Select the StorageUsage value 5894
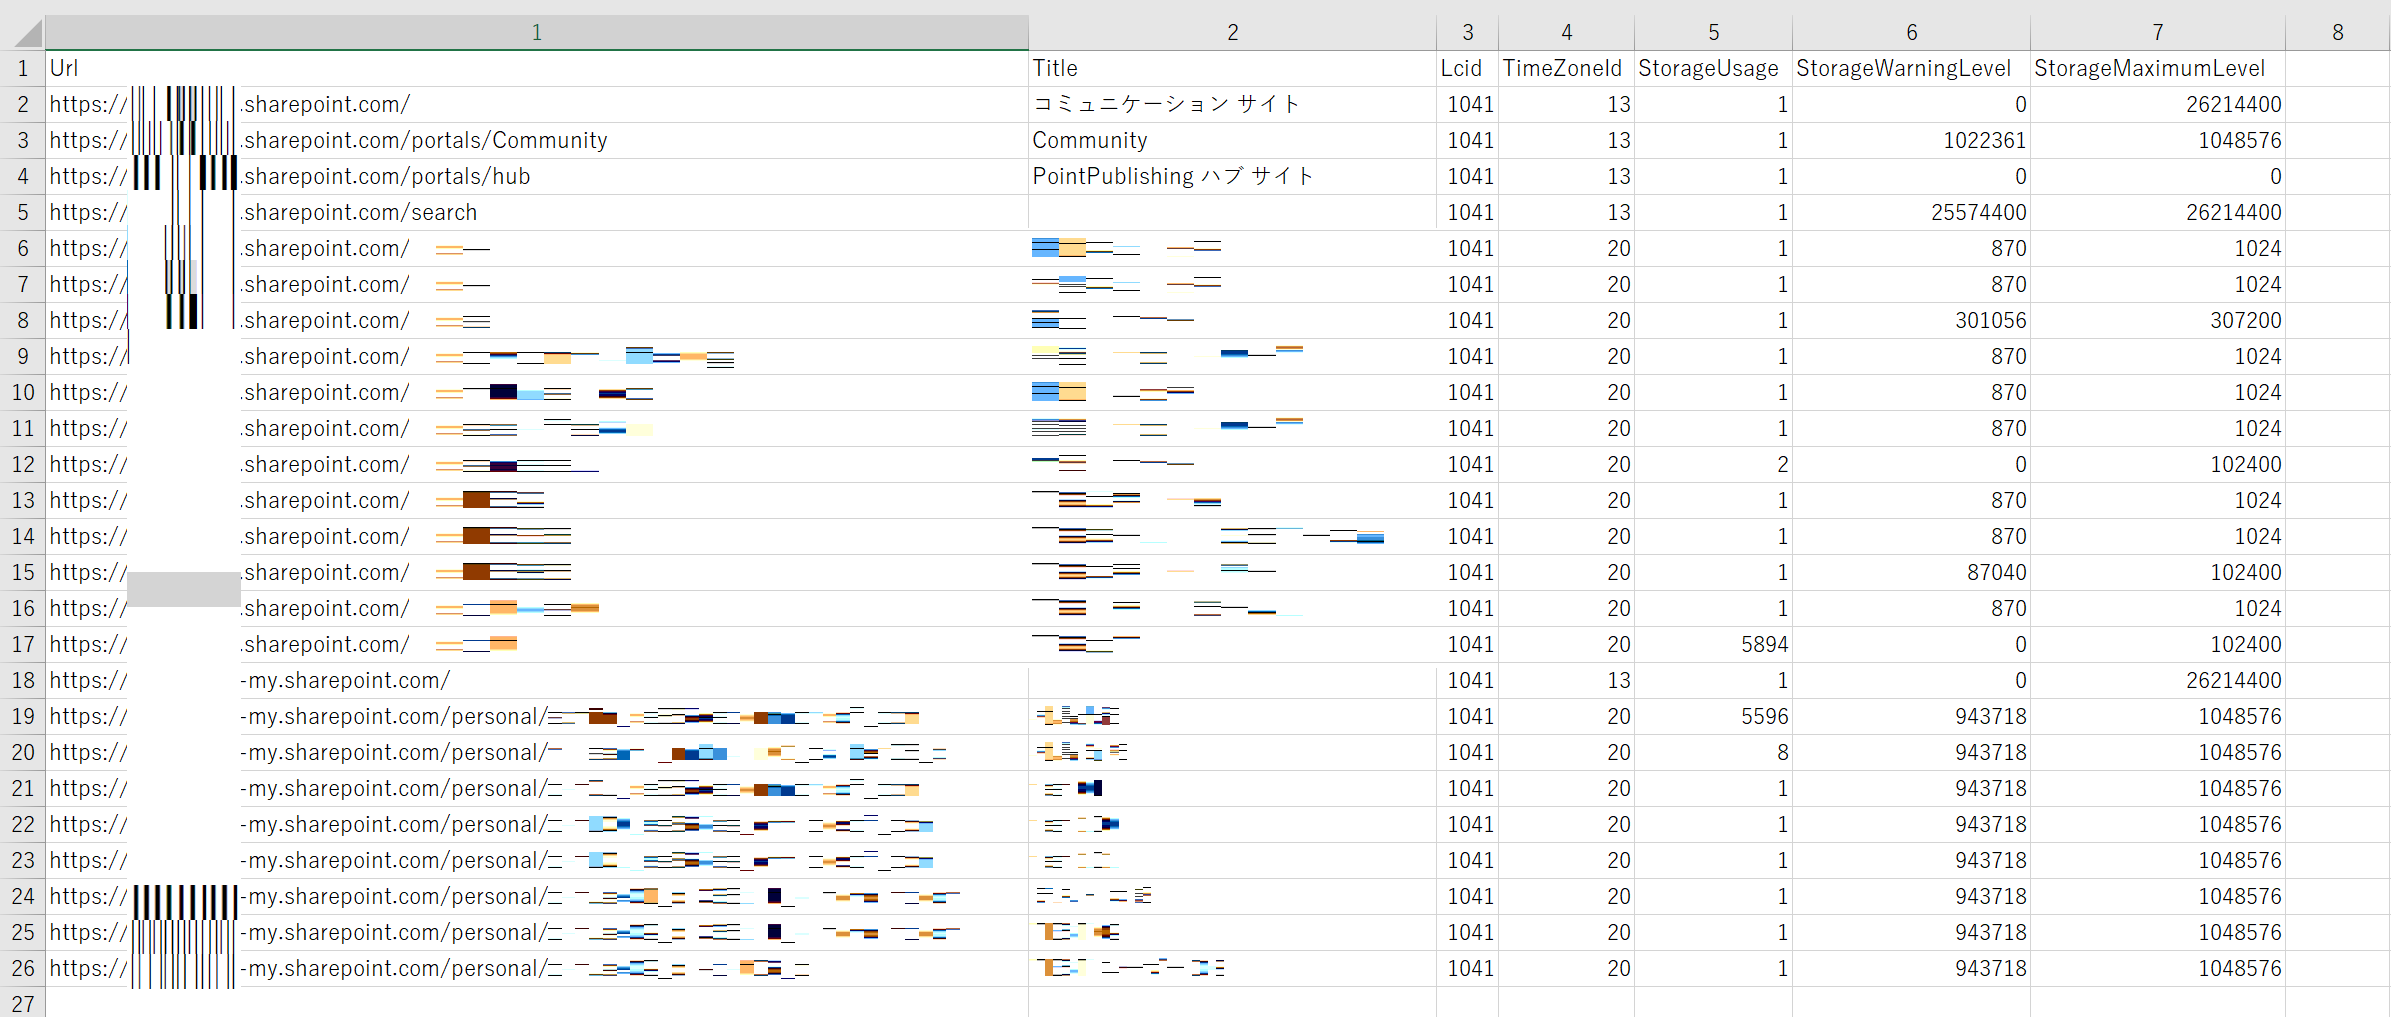This screenshot has height=1017, width=2391. pos(1713,644)
